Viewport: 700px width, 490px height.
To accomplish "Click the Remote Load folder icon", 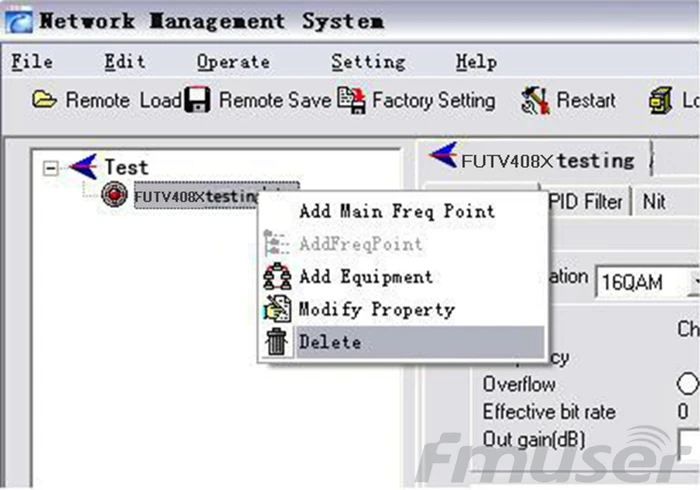I will pyautogui.click(x=44, y=100).
